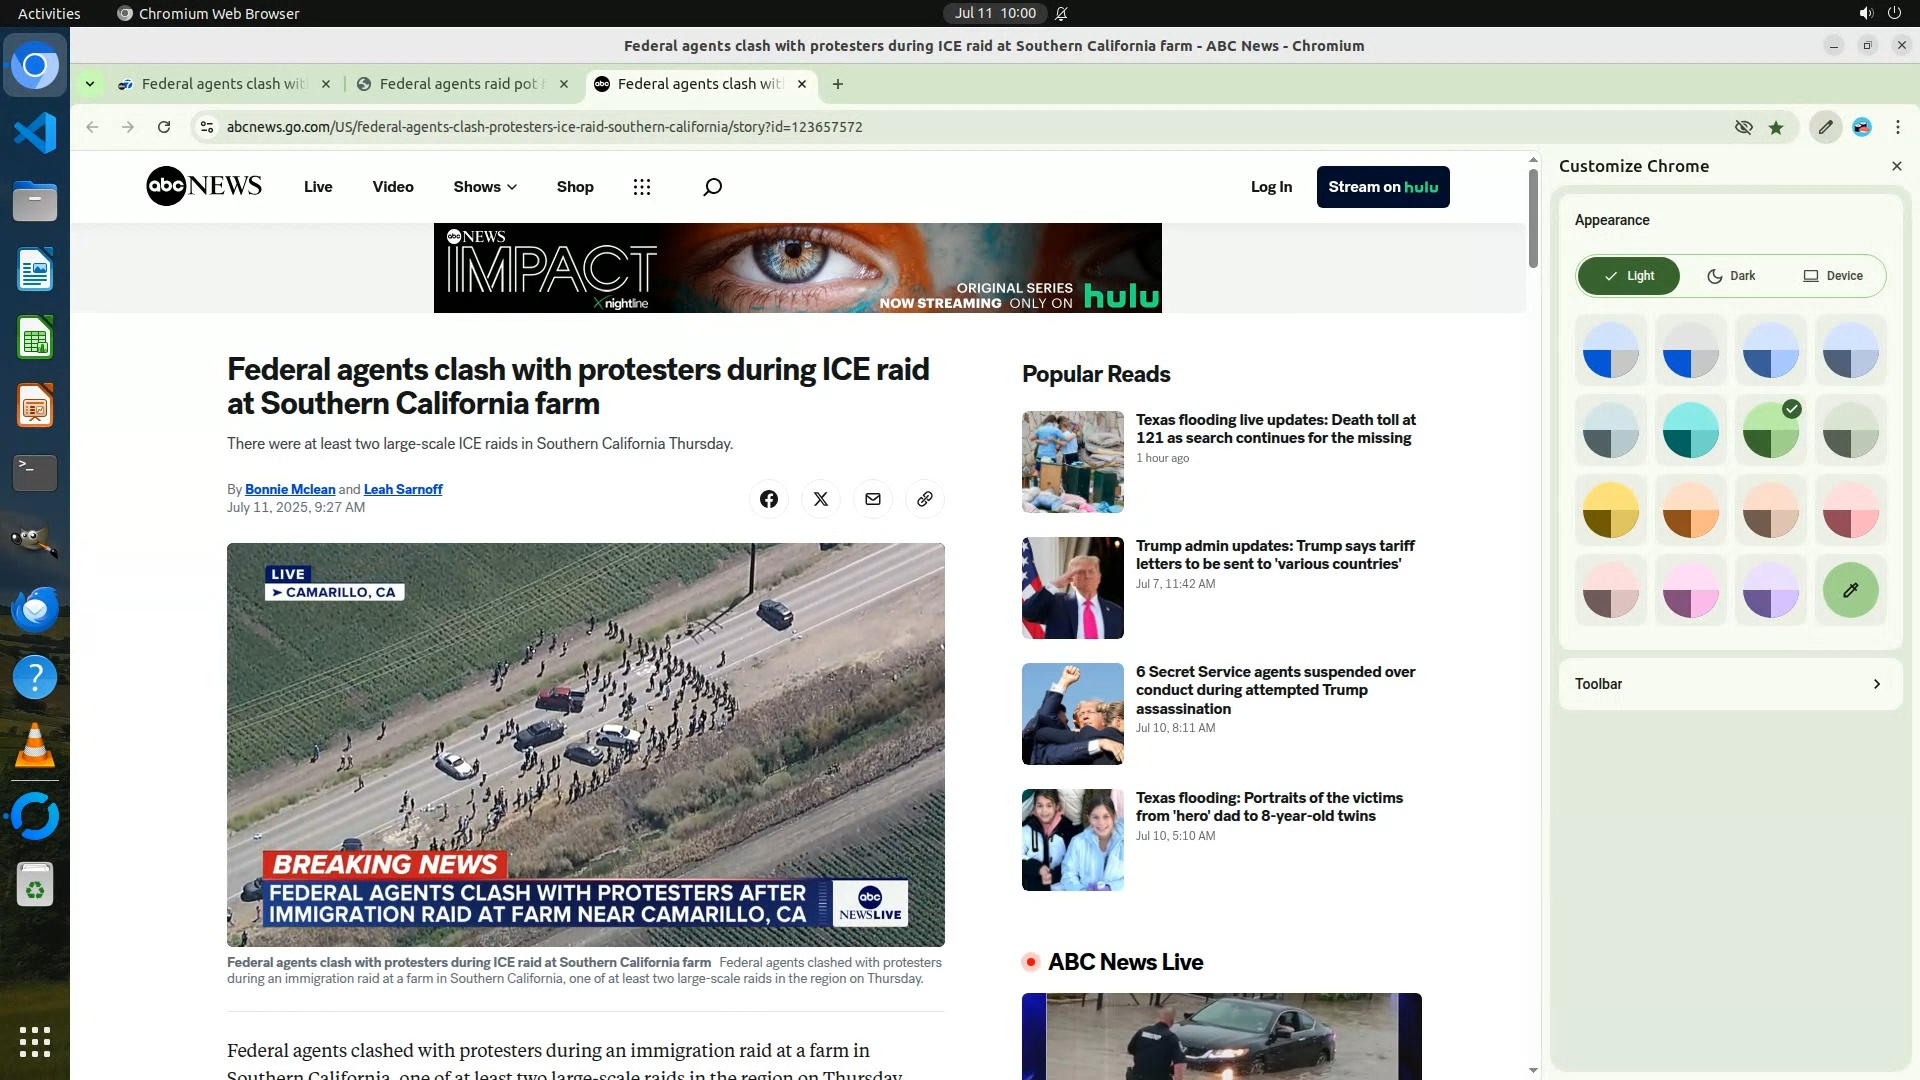Select Dark appearance mode
Screen dimensions: 1920x1080
click(1731, 276)
